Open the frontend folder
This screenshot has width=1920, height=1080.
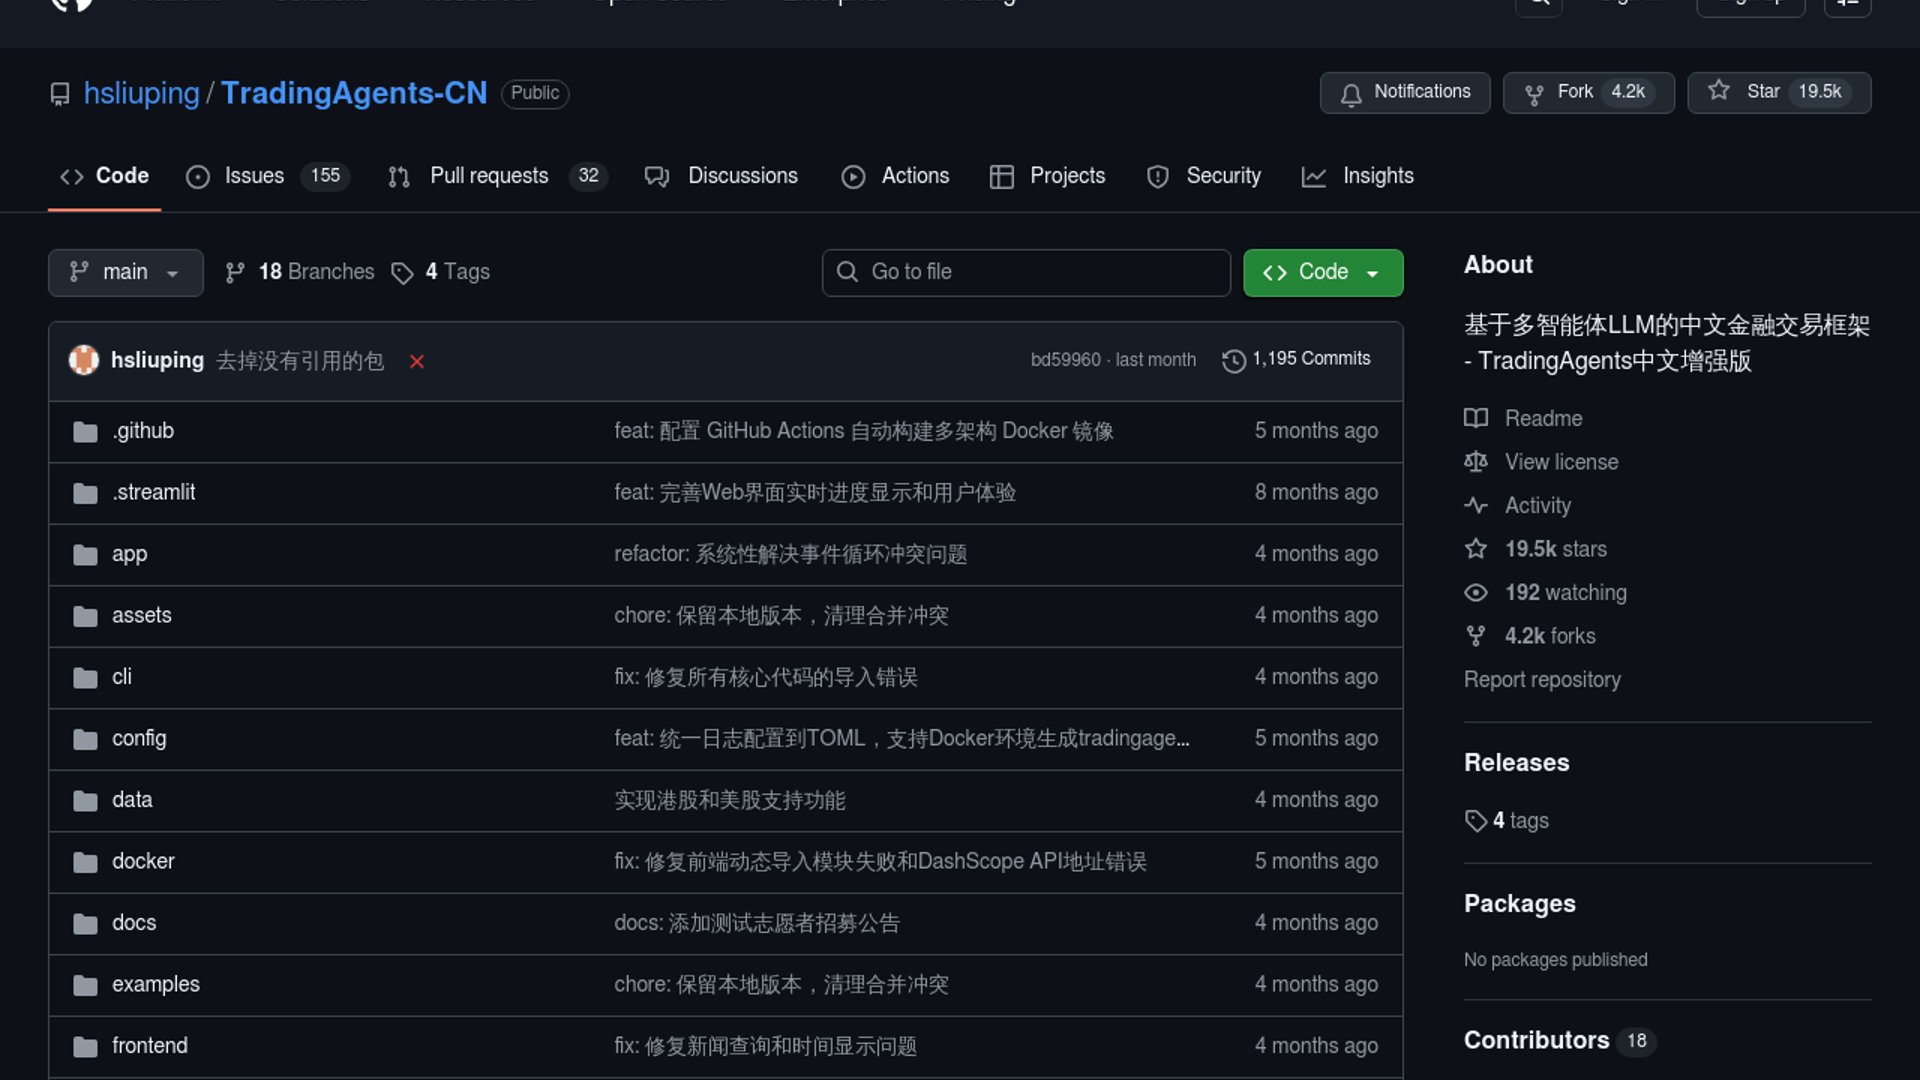[x=150, y=1045]
